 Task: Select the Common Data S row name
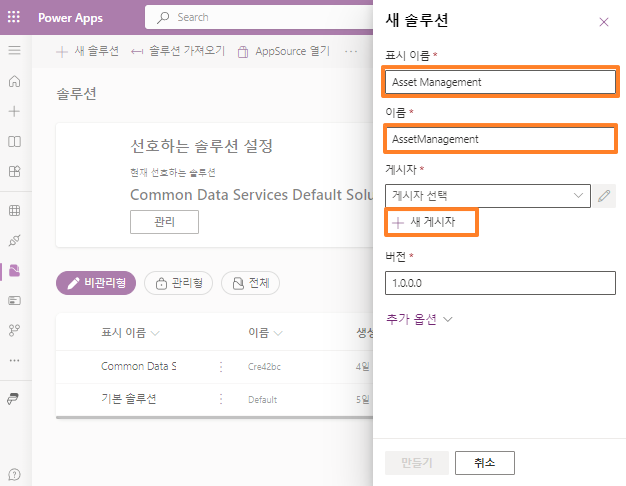[x=139, y=366]
